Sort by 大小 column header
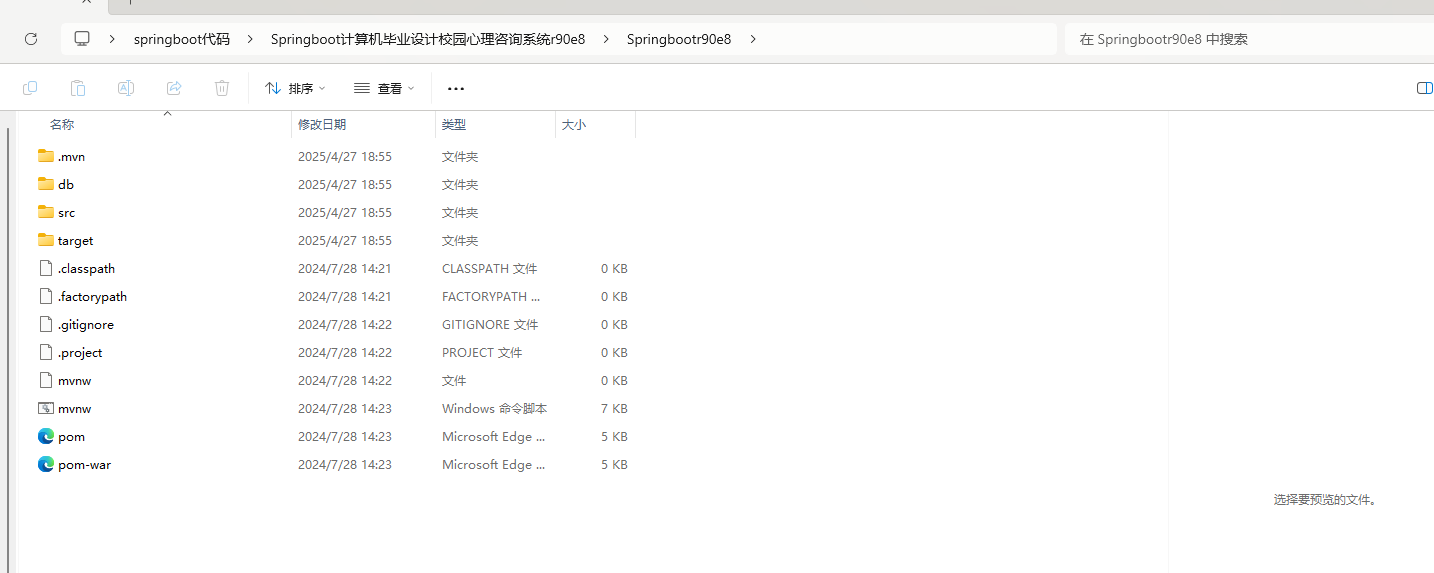 click(x=574, y=125)
